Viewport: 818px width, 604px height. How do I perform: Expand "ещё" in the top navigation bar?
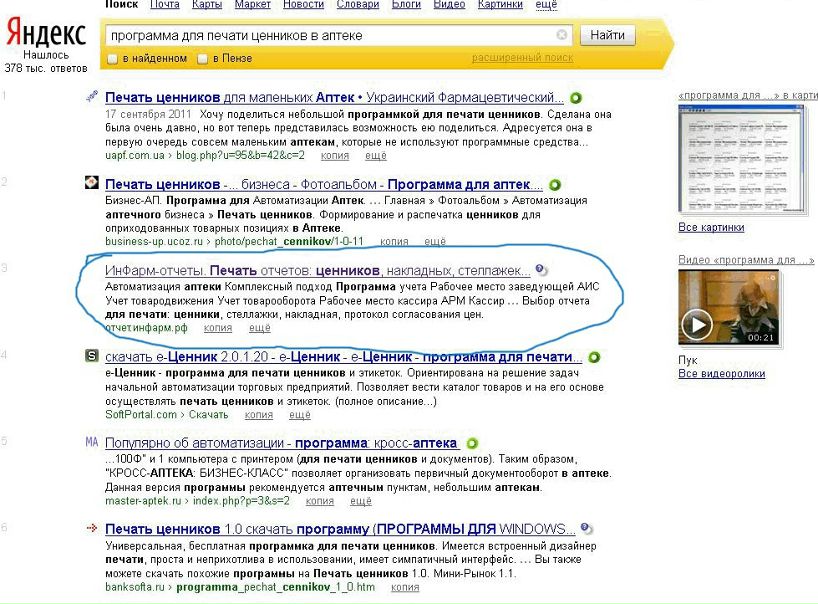click(546, 5)
